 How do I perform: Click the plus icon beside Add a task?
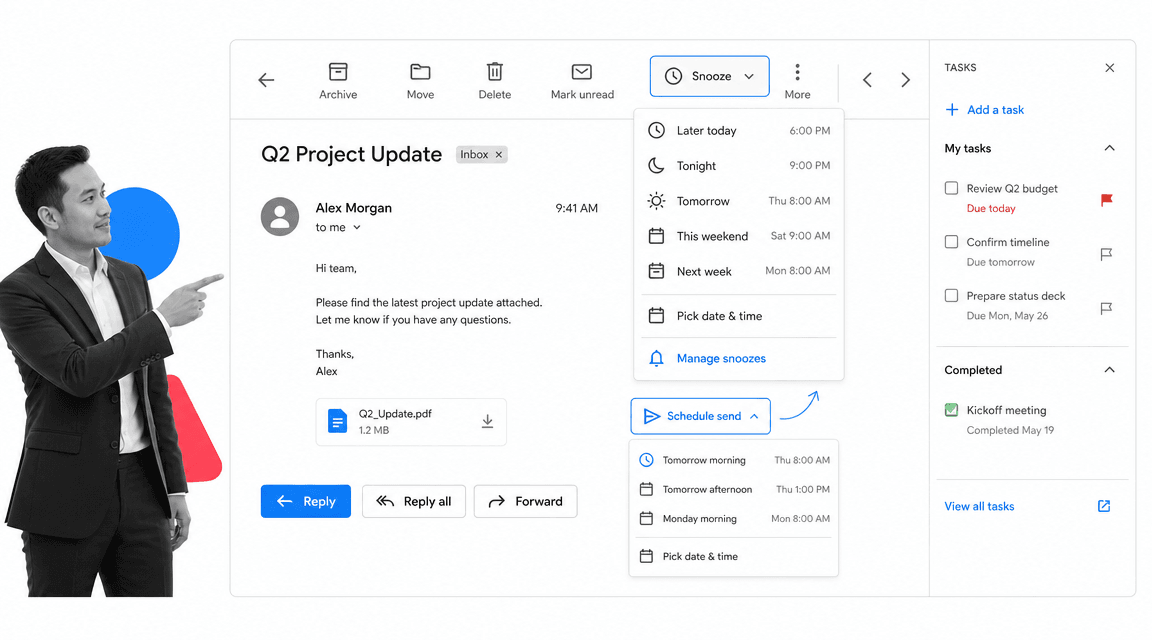(951, 109)
